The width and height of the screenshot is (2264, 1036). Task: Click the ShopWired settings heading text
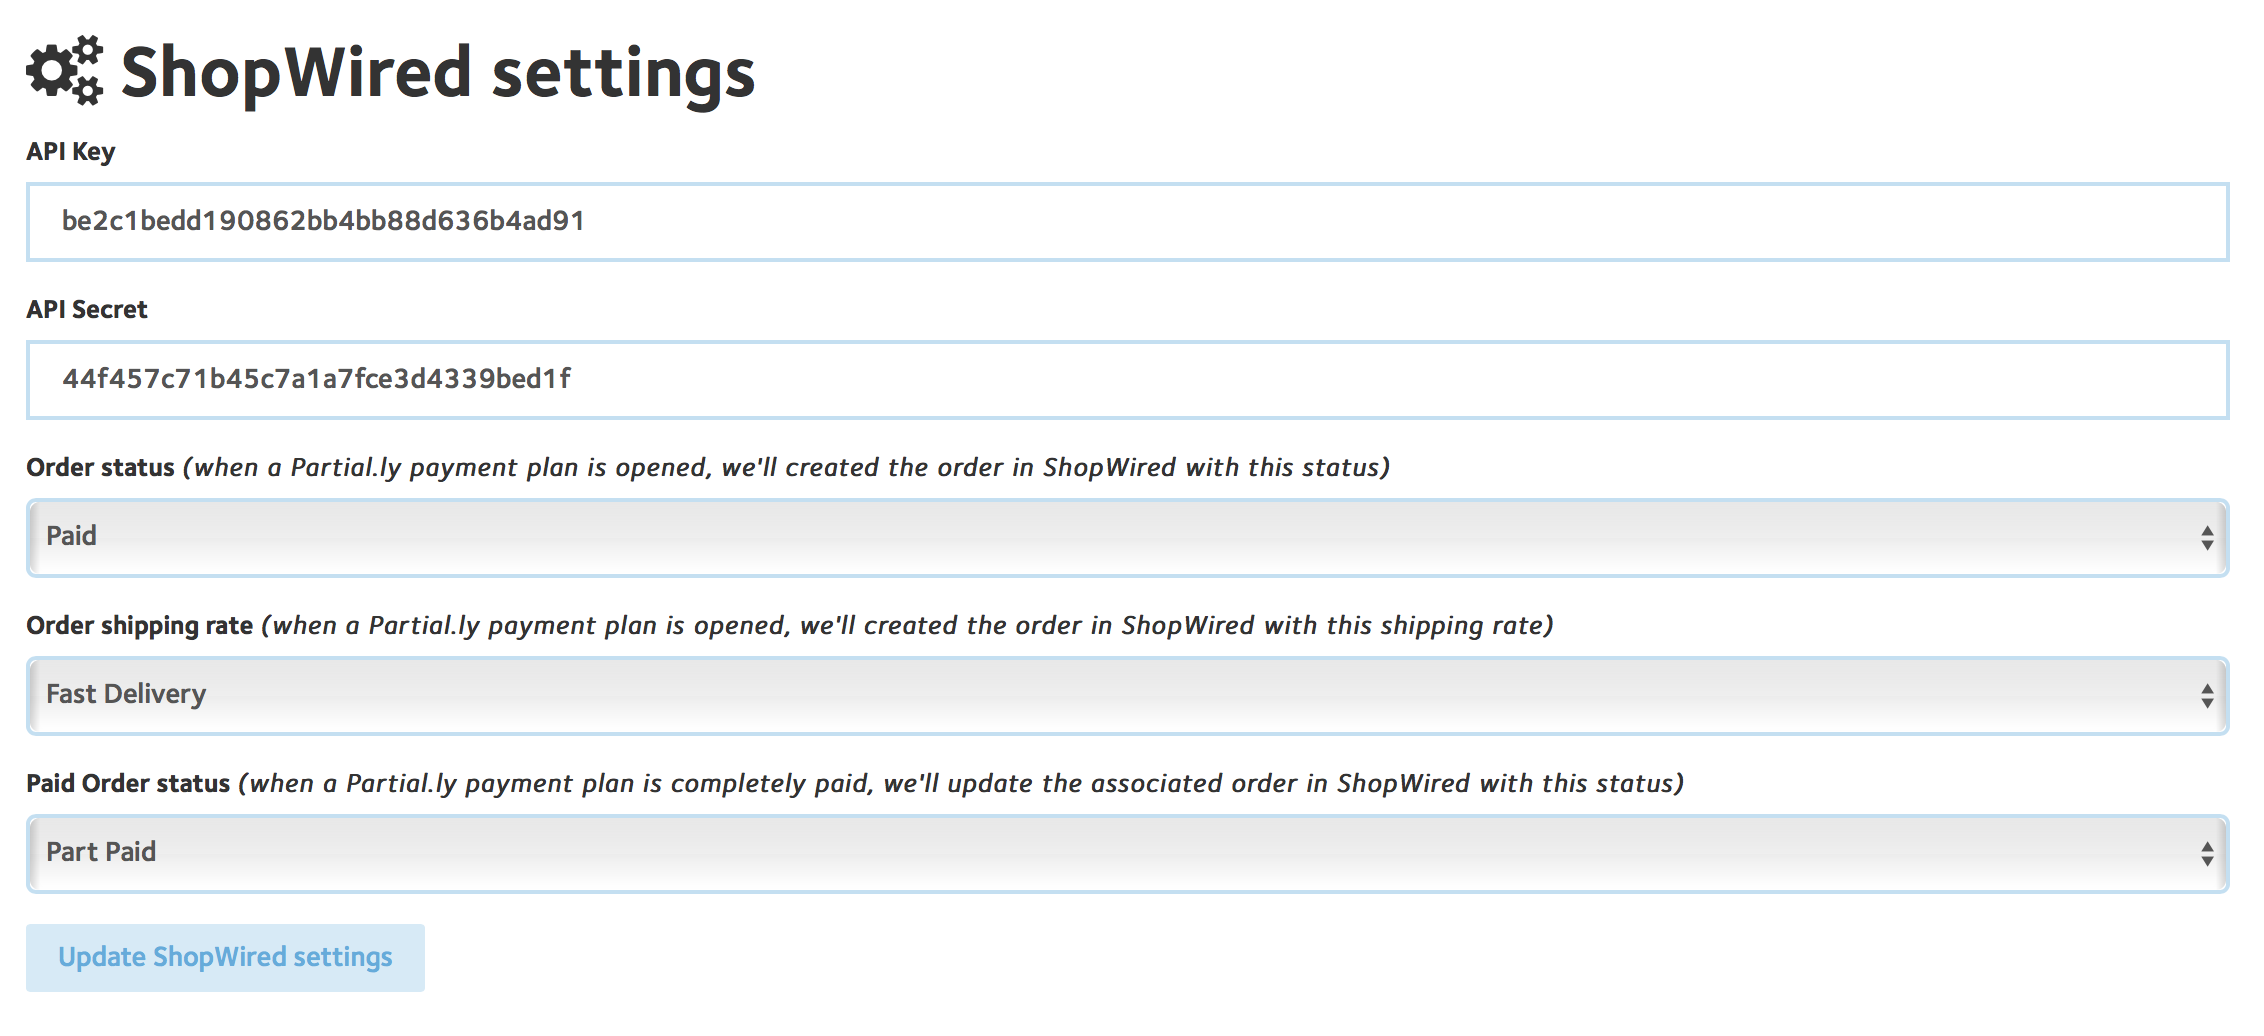[438, 73]
